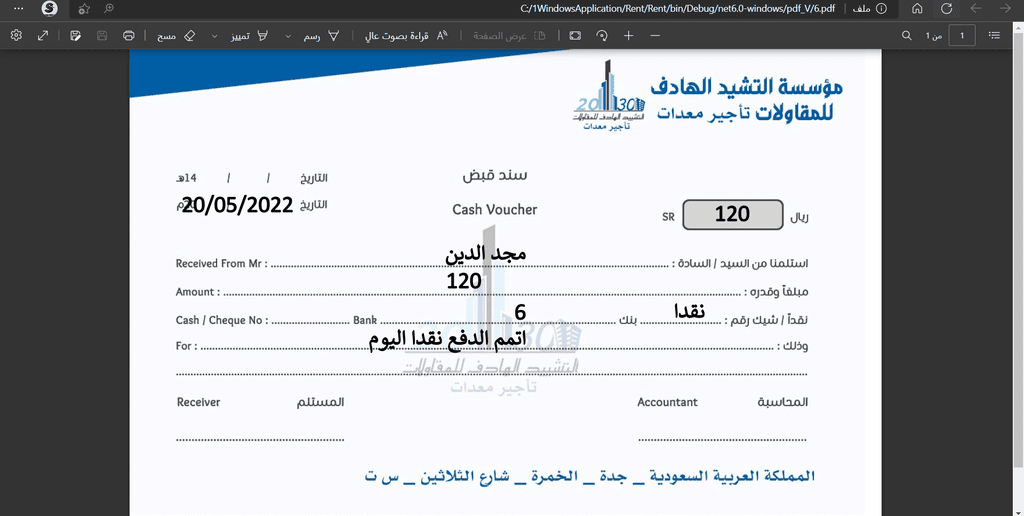This screenshot has height=516, width=1024.
Task: Click the bank number '6' value
Action: [x=520, y=313]
